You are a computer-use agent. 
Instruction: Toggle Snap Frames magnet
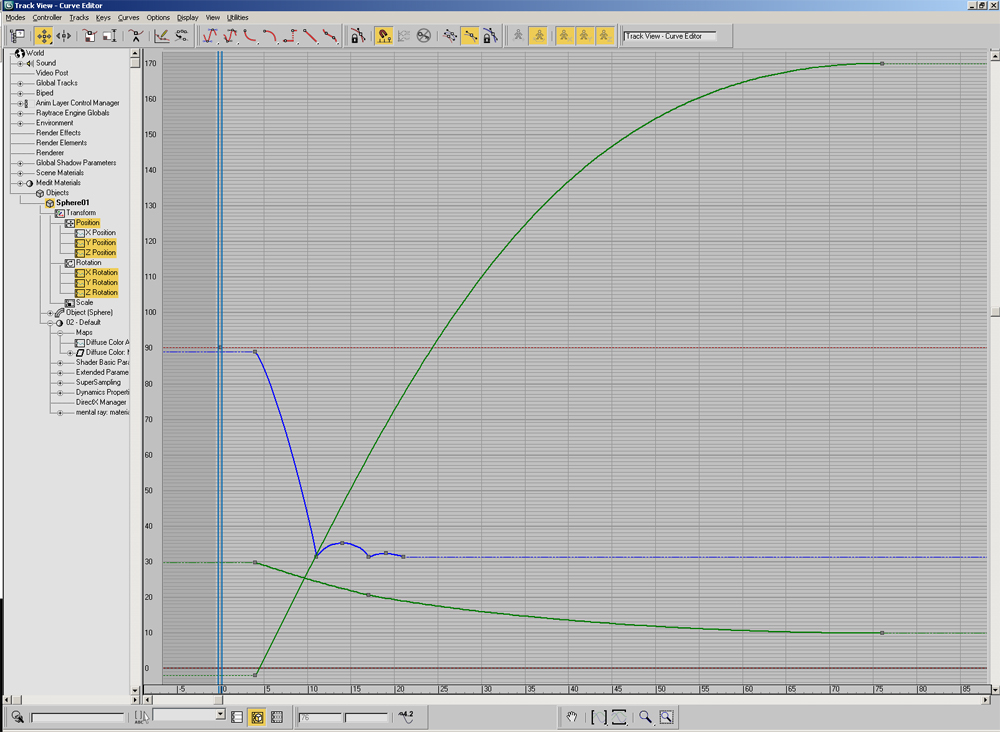(x=384, y=36)
